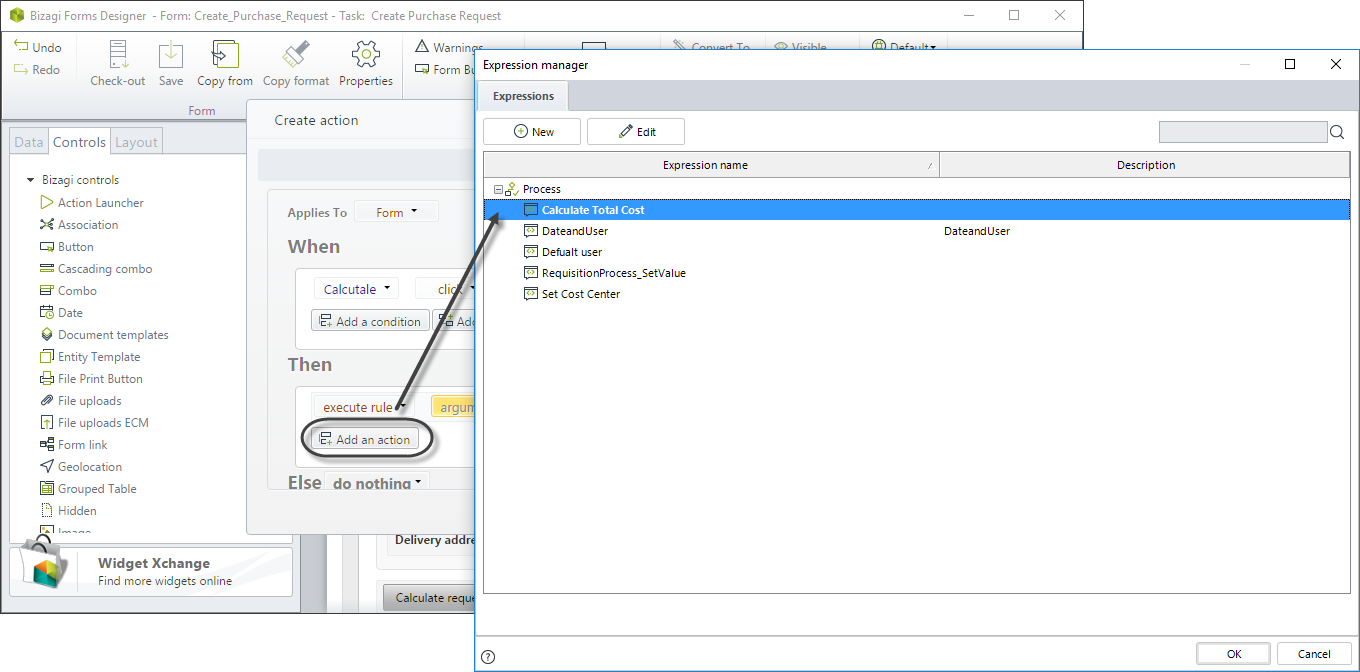The image size is (1360, 672).
Task: Click the Widget Xchange shopping bag icon
Action: pyautogui.click(x=45, y=564)
